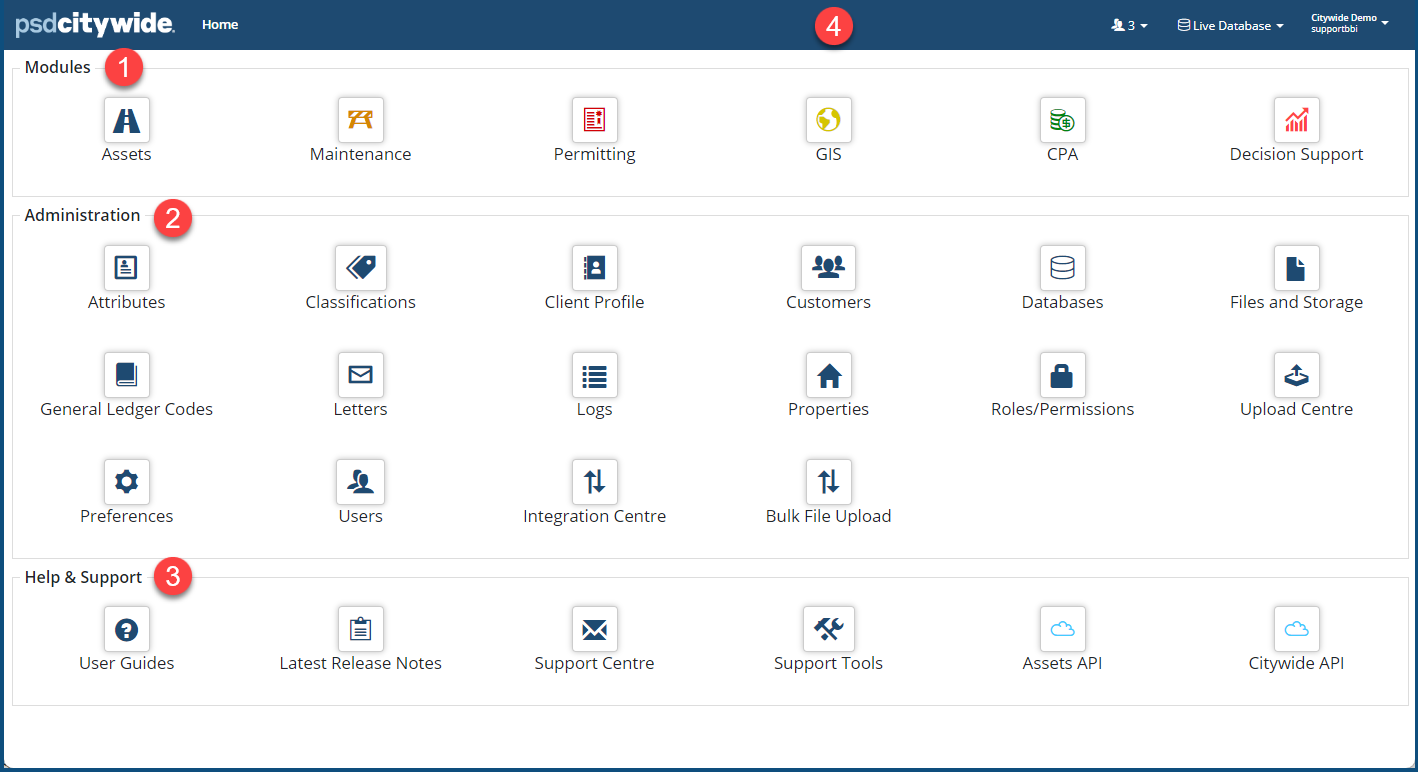The image size is (1418, 772).
Task: Click the Permitting label link
Action: pos(595,155)
